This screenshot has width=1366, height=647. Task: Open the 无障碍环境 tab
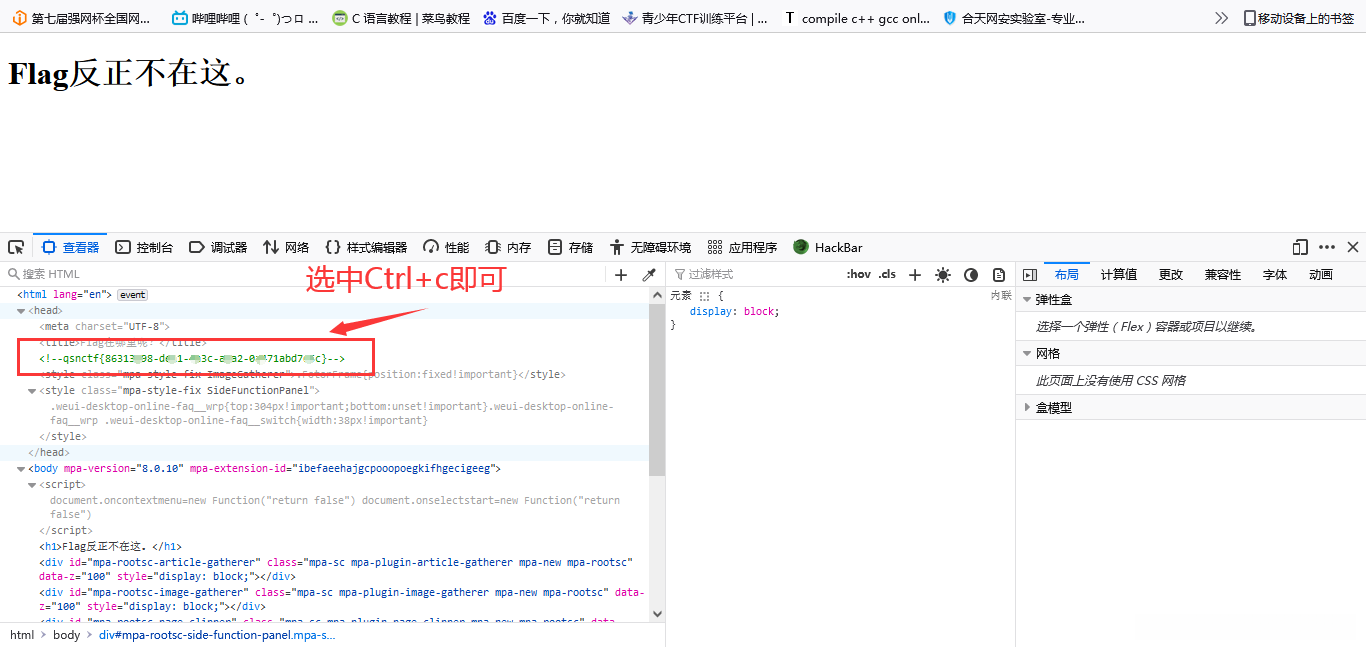tap(650, 247)
